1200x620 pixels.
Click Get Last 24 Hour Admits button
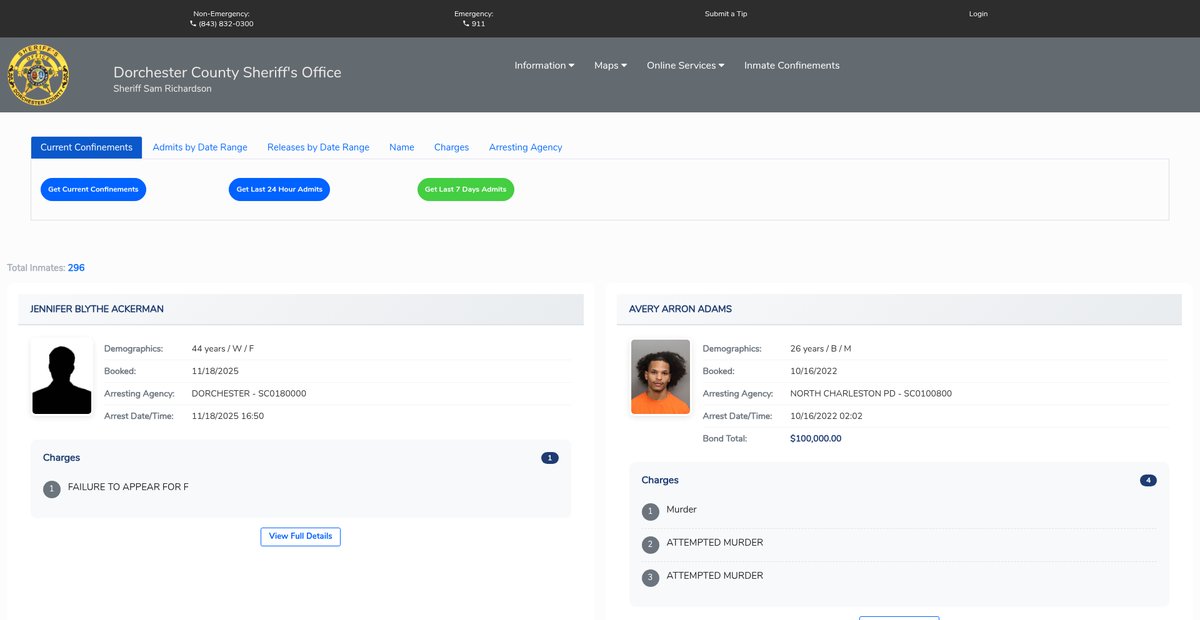tap(279, 190)
